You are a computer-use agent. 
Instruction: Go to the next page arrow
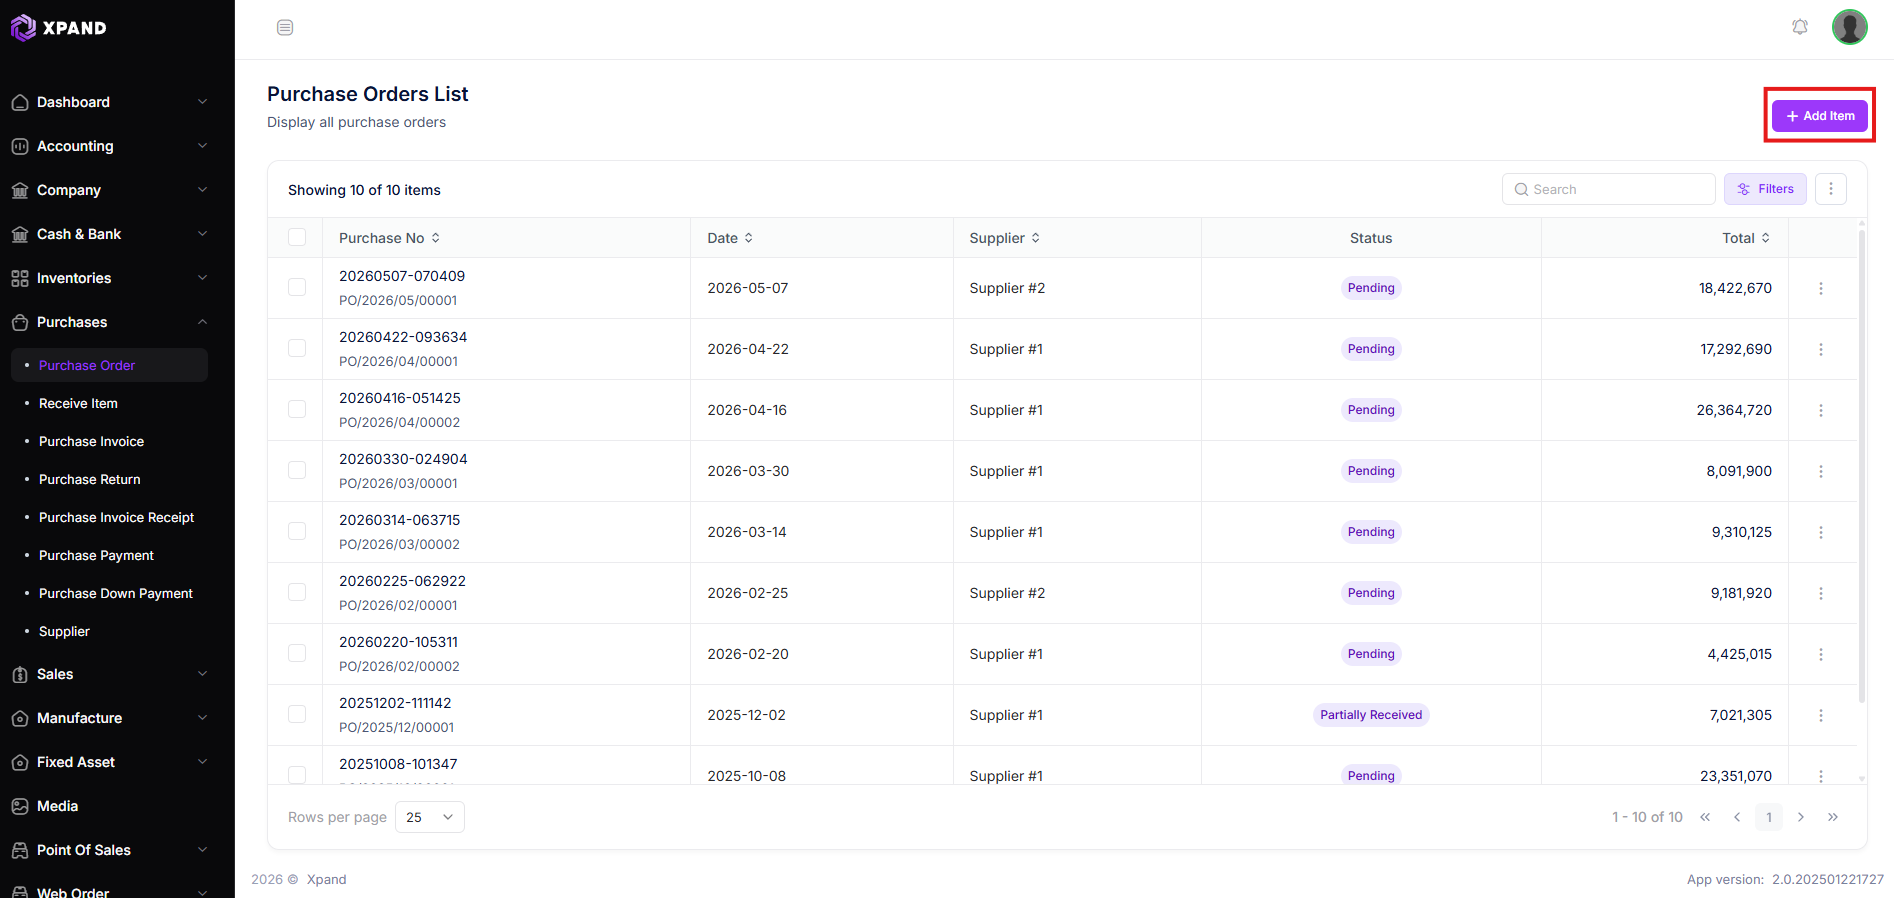[1801, 817]
